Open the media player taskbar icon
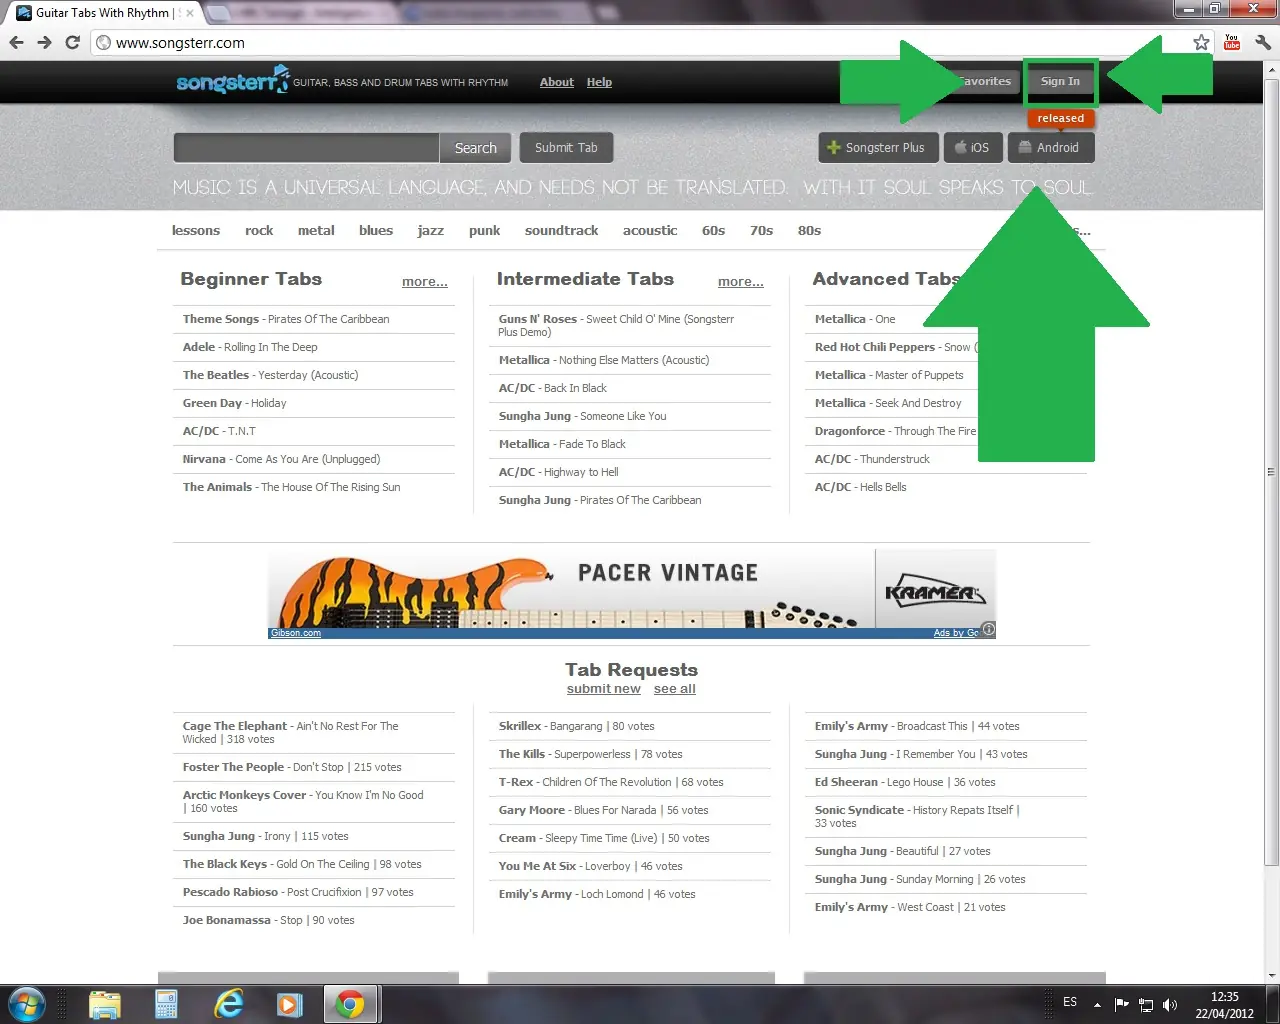The image size is (1280, 1024). point(289,1004)
